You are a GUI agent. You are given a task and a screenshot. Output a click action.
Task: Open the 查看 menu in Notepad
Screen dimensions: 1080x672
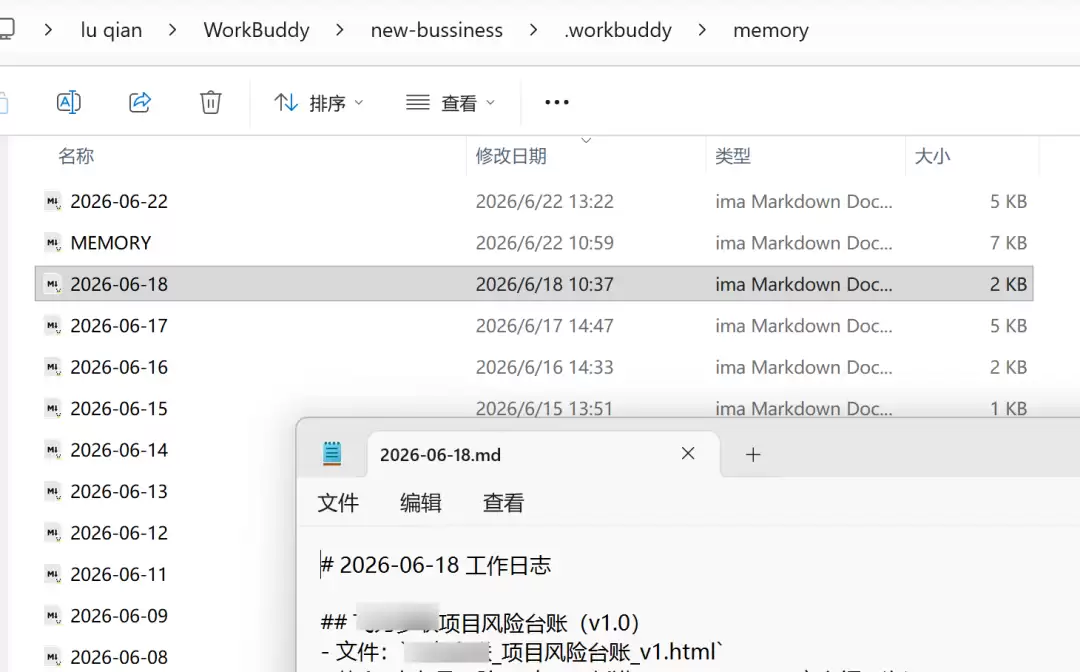click(x=503, y=503)
